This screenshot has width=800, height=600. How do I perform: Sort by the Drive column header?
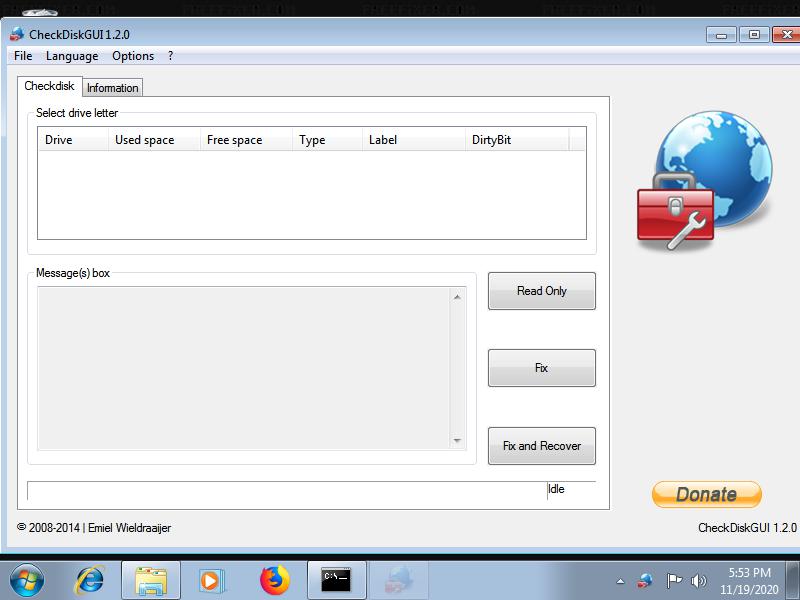click(73, 140)
